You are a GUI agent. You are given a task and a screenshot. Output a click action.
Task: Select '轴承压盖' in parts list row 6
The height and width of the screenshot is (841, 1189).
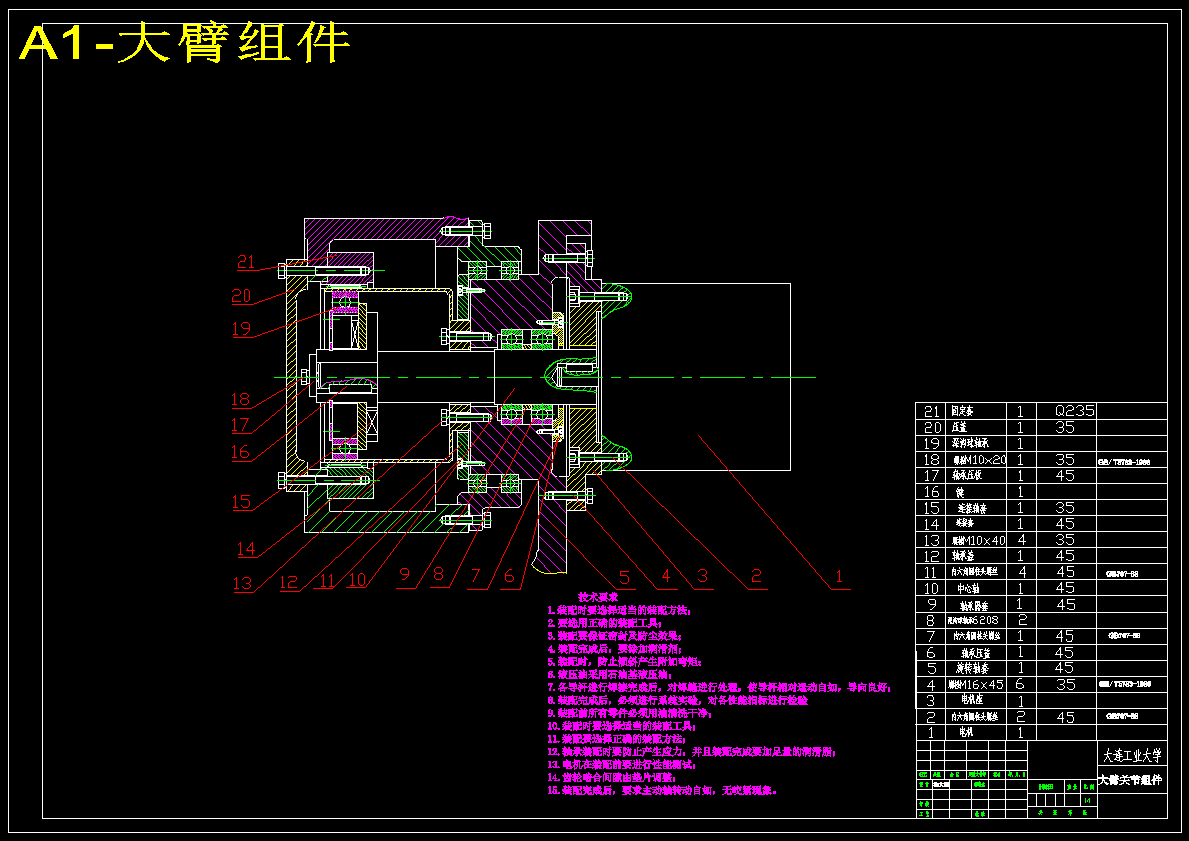[976, 653]
